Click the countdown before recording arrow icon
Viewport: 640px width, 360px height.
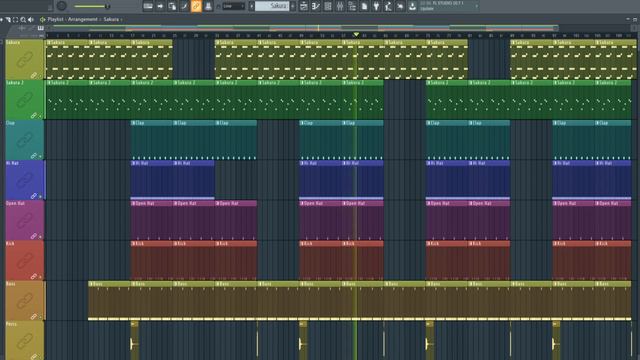coord(160,6)
